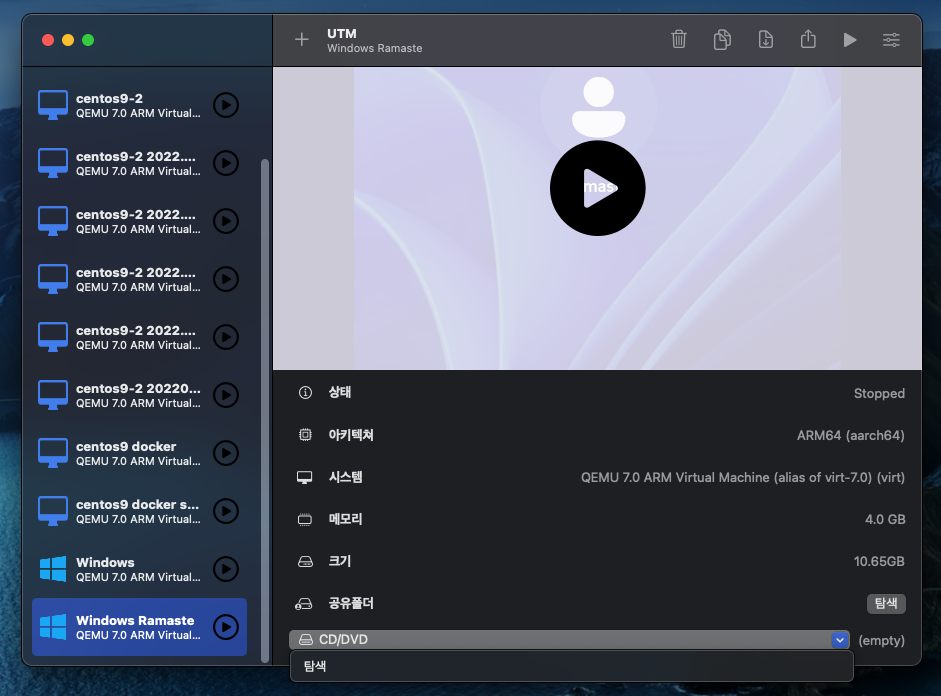Minimize the UTM window with yellow button
Image resolution: width=941 pixels, height=696 pixels.
click(x=68, y=40)
